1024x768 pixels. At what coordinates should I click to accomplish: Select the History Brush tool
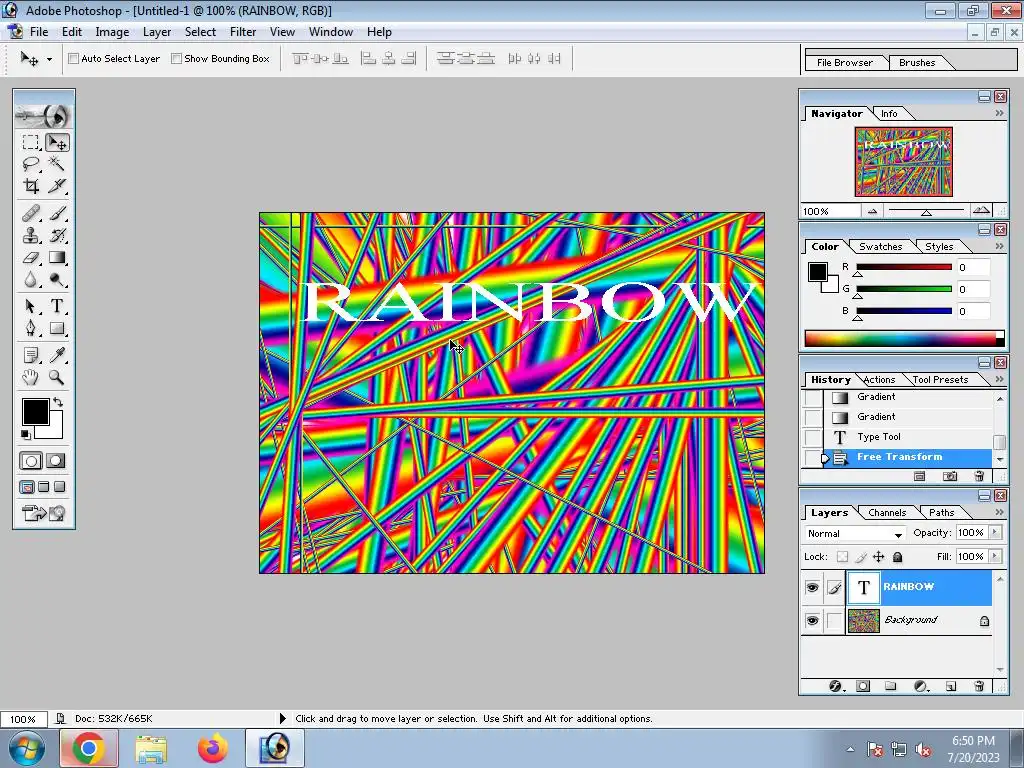(x=57, y=235)
